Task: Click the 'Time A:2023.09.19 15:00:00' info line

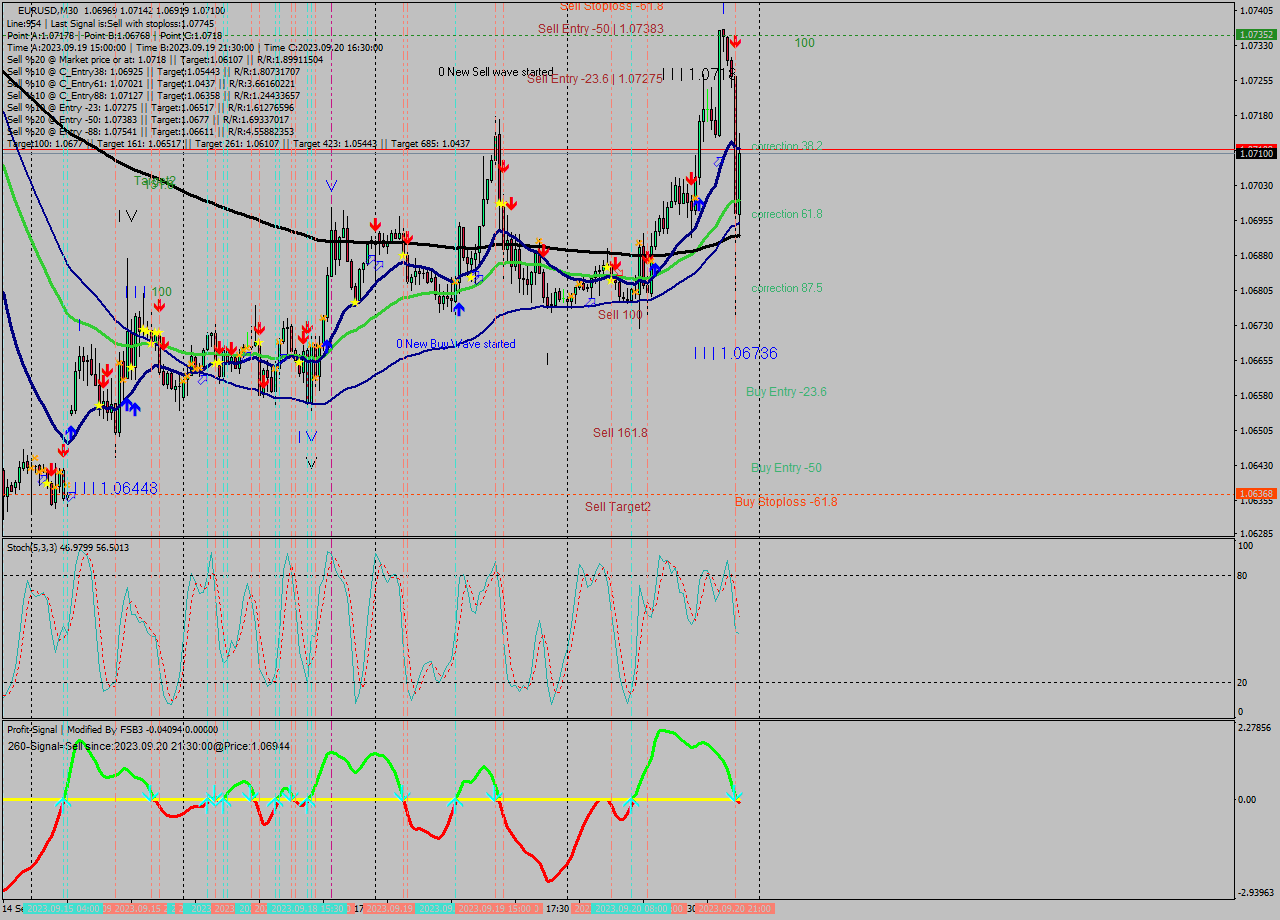Action: click(195, 47)
